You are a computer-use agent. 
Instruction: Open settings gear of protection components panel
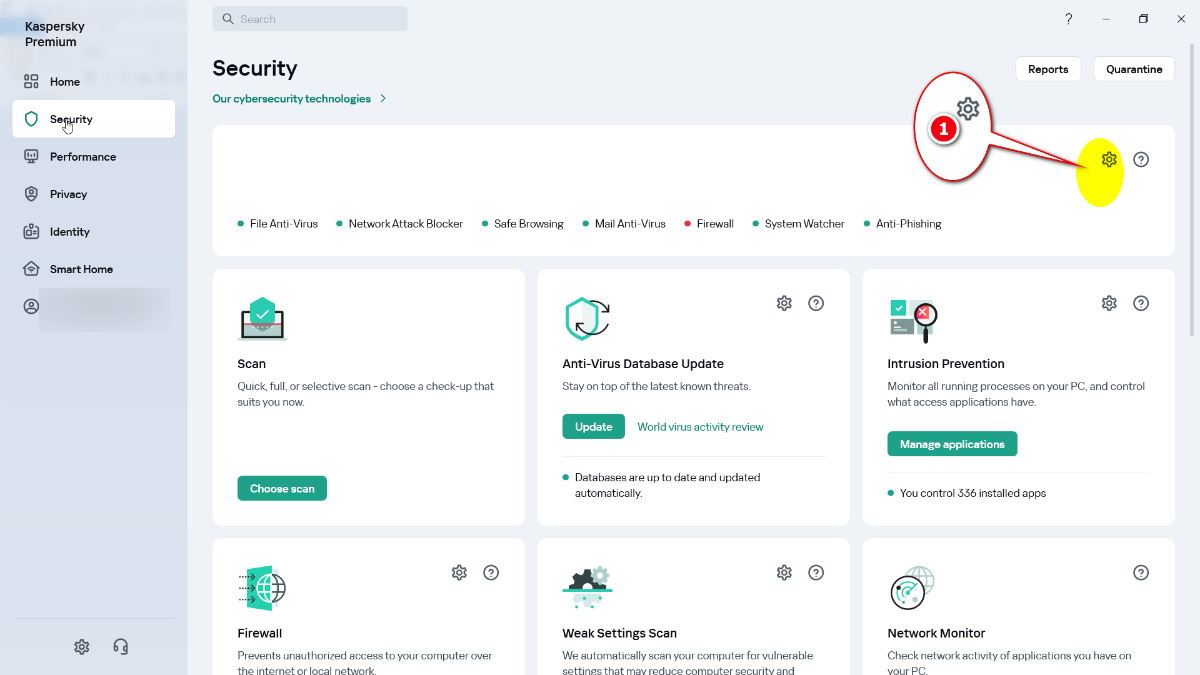[x=1109, y=159]
